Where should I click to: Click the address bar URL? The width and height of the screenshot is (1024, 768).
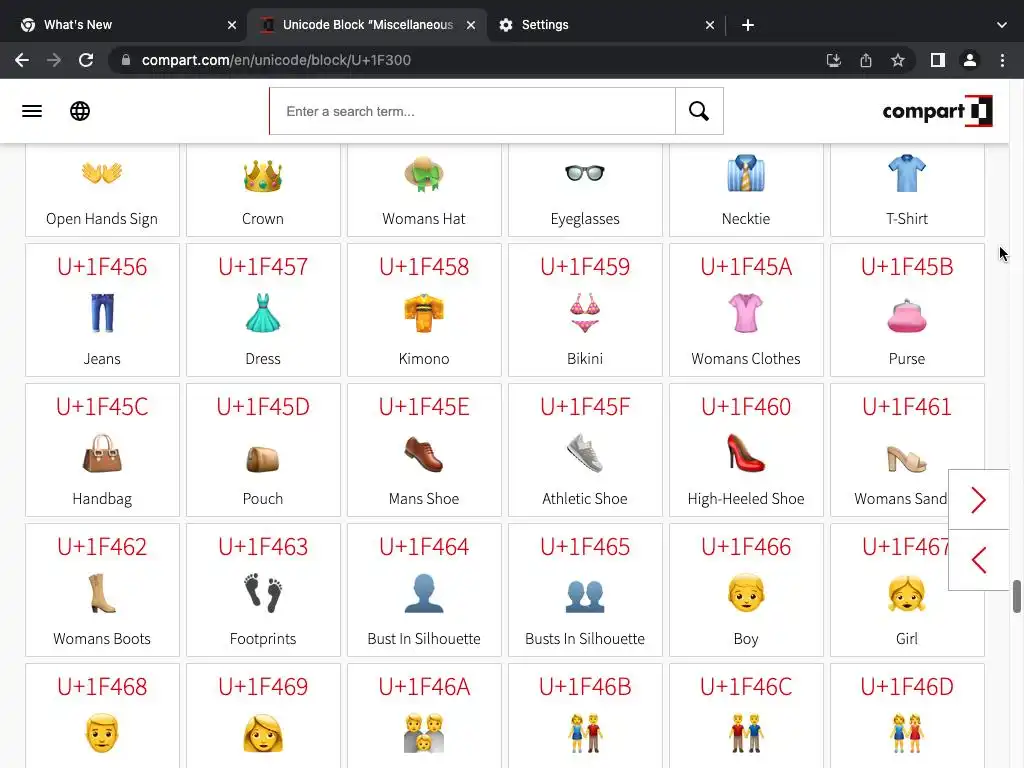click(x=276, y=60)
